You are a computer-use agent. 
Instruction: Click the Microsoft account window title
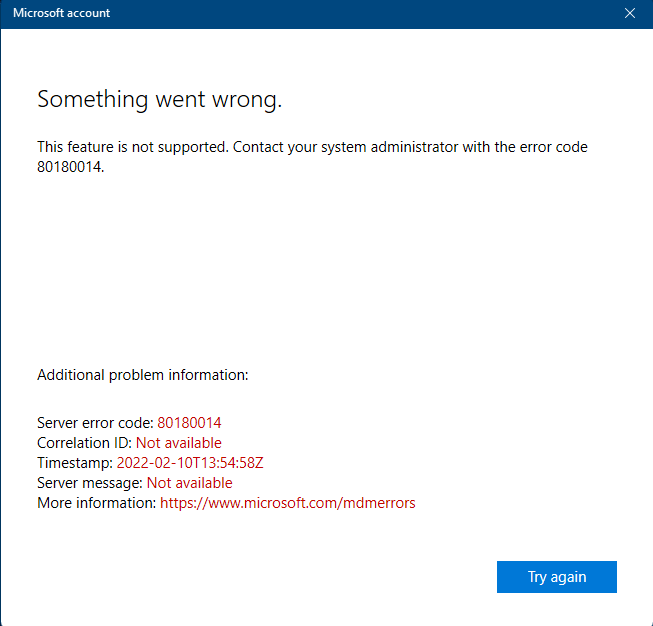pyautogui.click(x=61, y=13)
